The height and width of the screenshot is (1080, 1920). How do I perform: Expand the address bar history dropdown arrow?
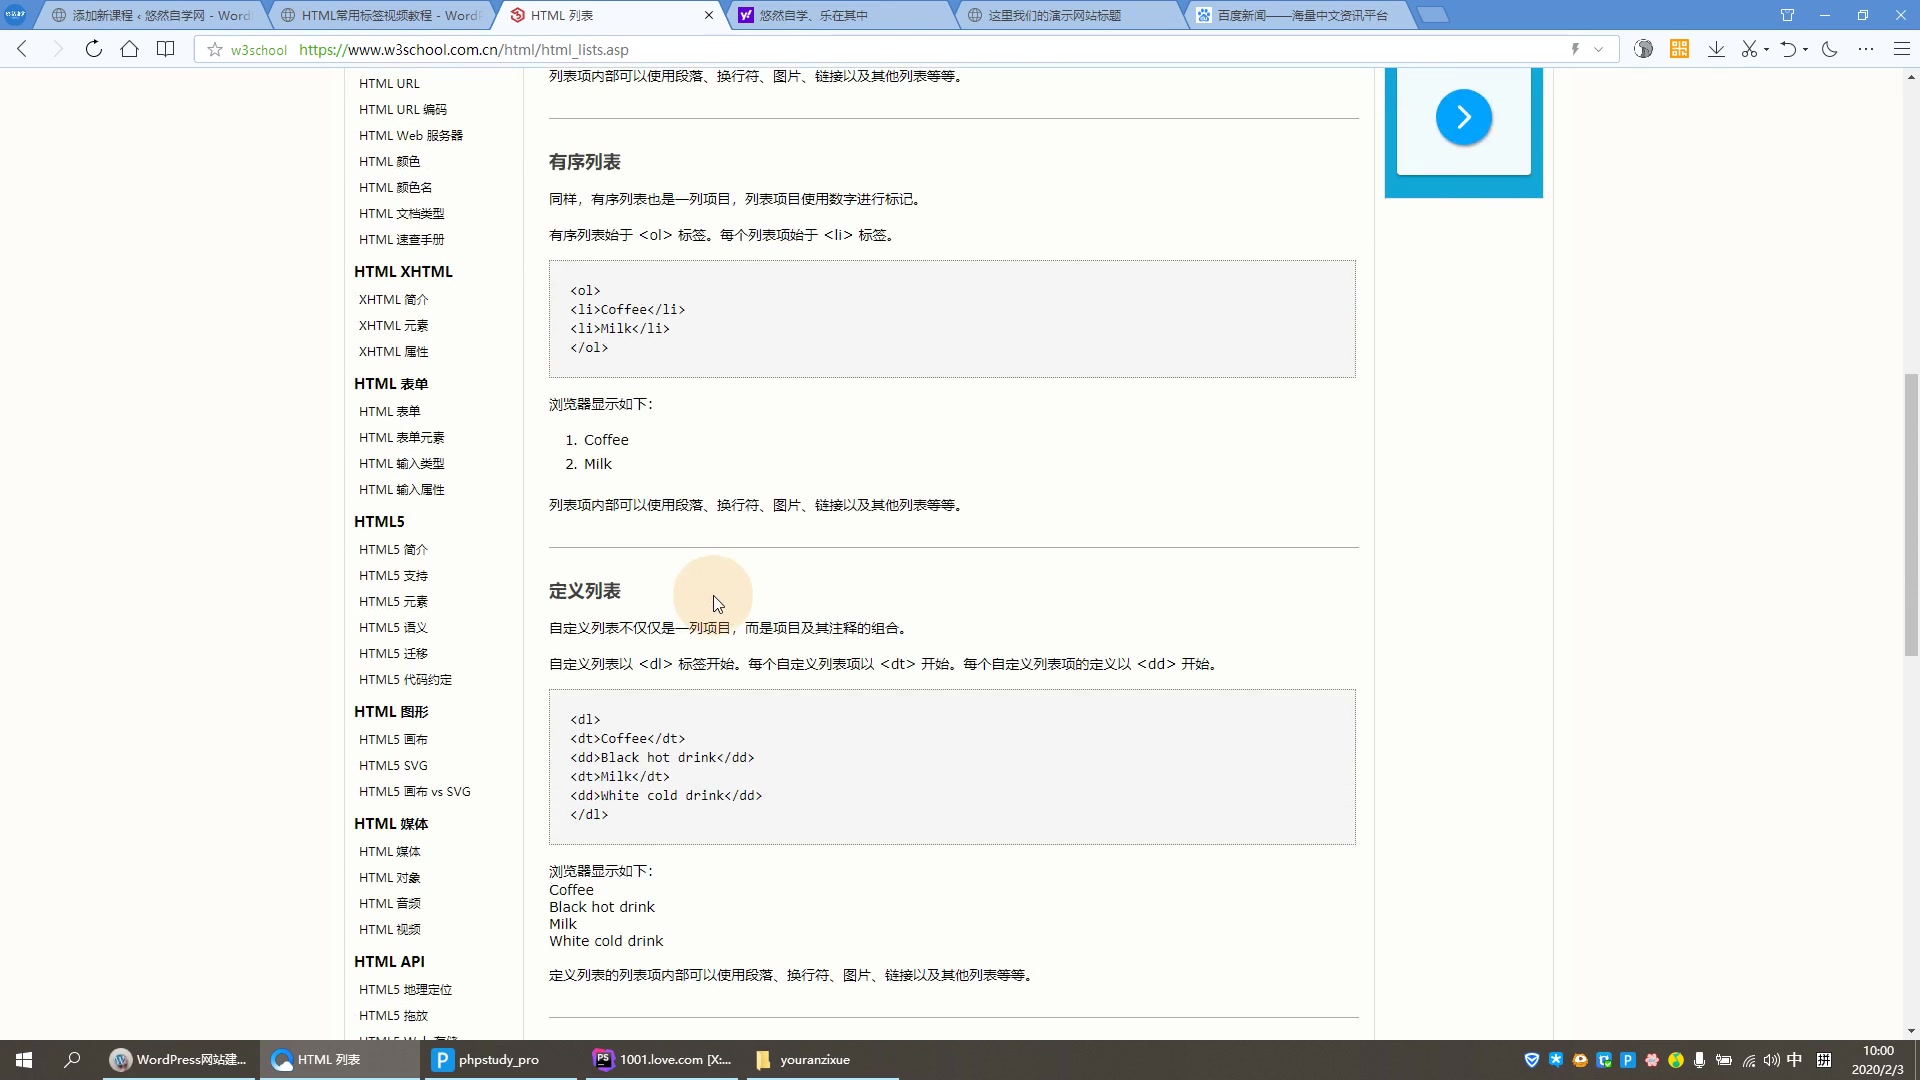pos(1598,49)
